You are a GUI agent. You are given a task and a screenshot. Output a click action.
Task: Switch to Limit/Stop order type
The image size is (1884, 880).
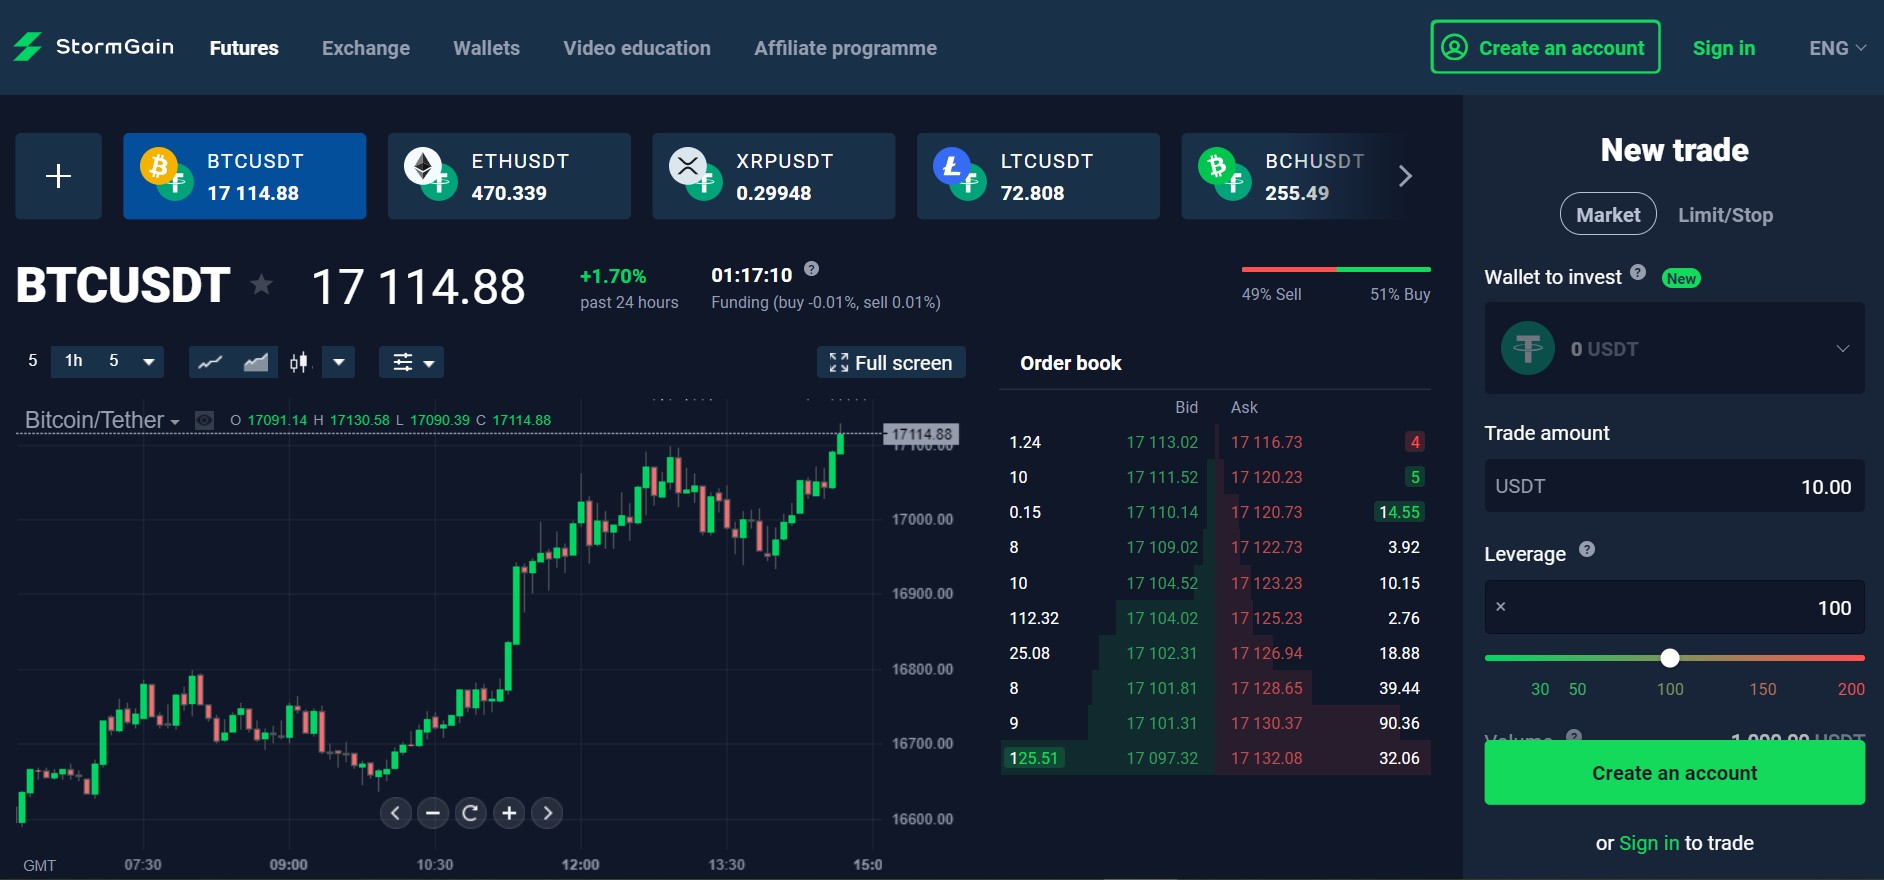pyautogui.click(x=1725, y=215)
